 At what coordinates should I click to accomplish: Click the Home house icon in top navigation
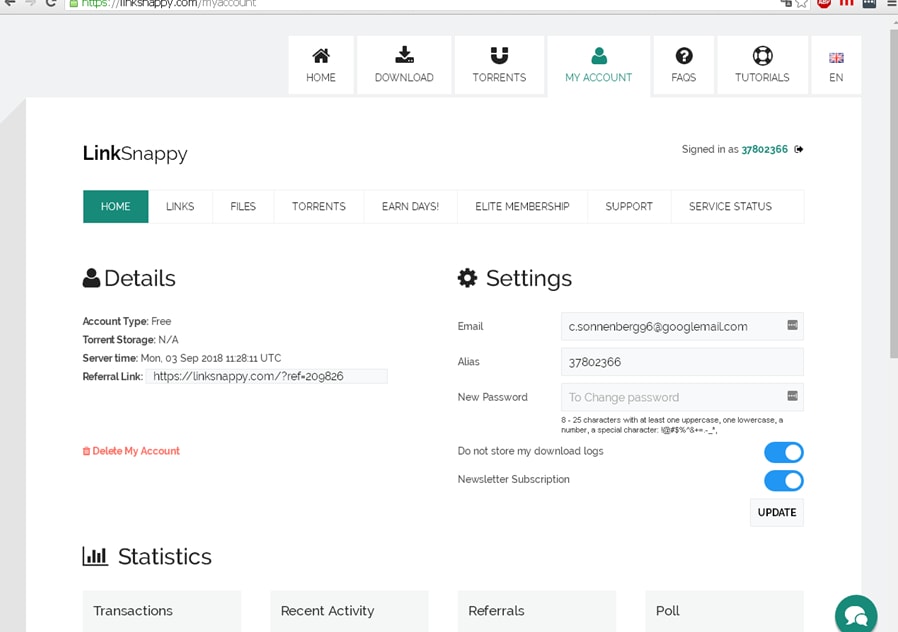(321, 56)
